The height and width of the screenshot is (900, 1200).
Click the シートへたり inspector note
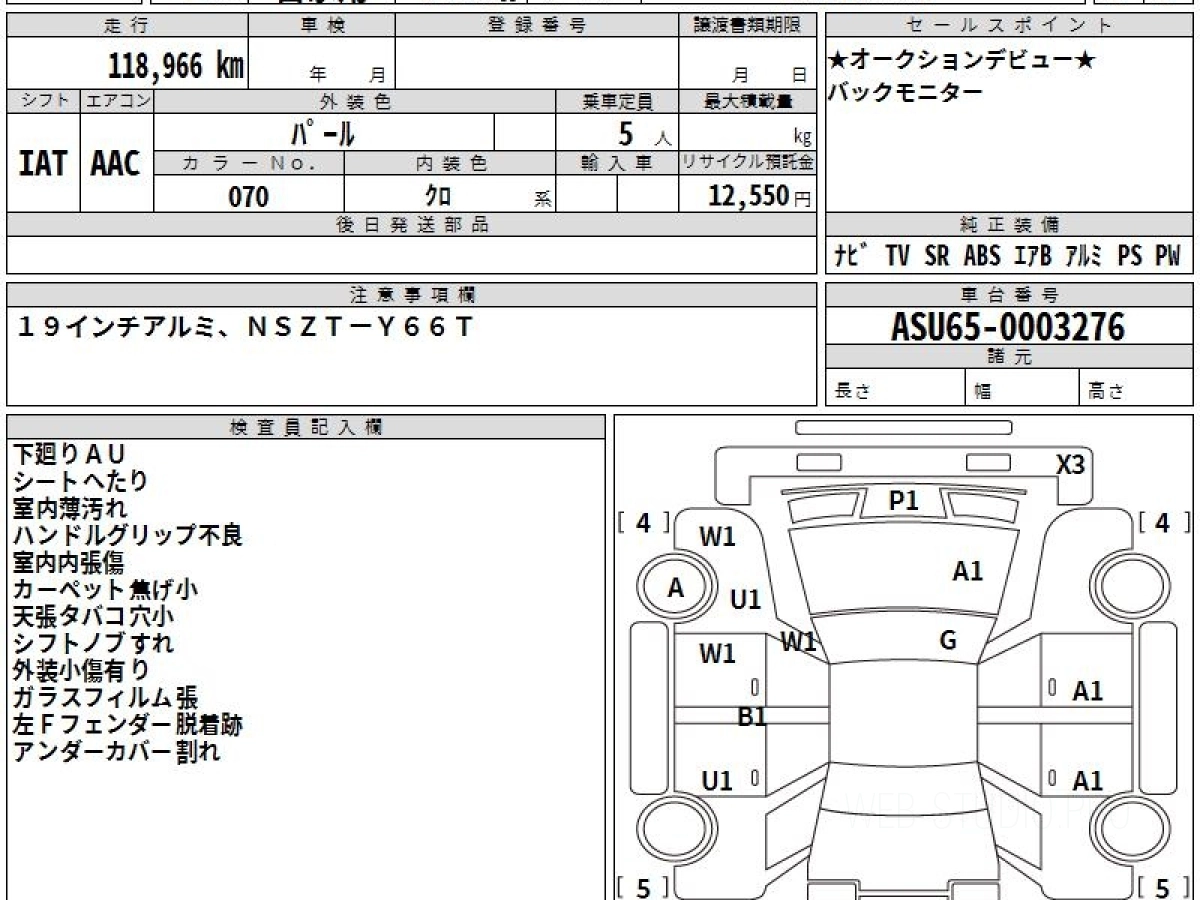[x=80, y=481]
